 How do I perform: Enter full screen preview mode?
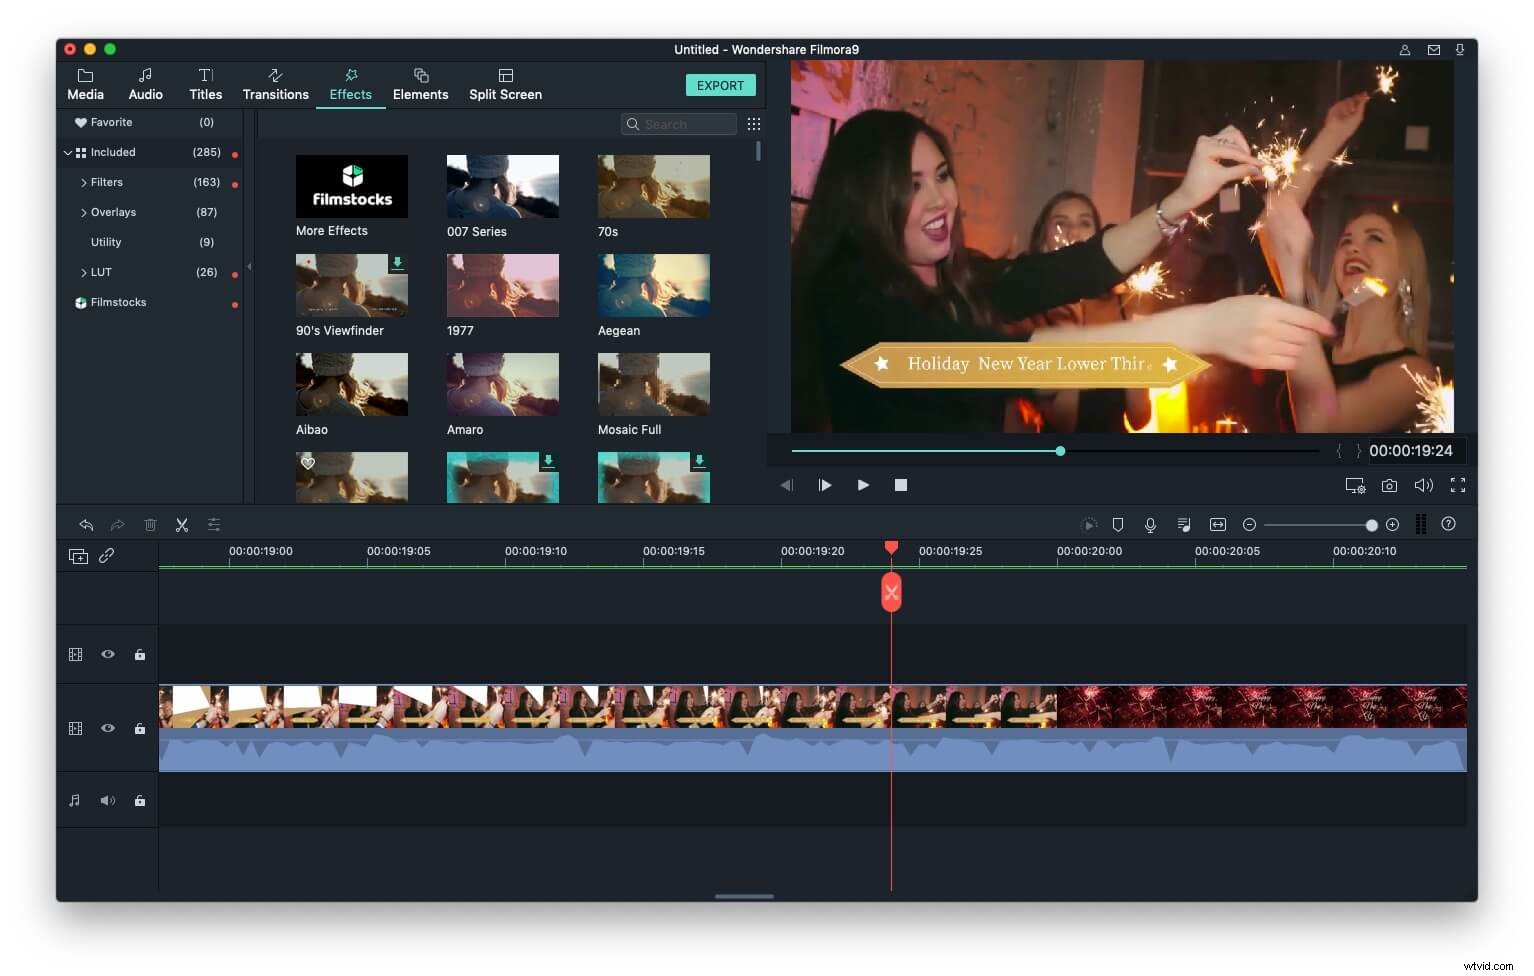(x=1458, y=485)
